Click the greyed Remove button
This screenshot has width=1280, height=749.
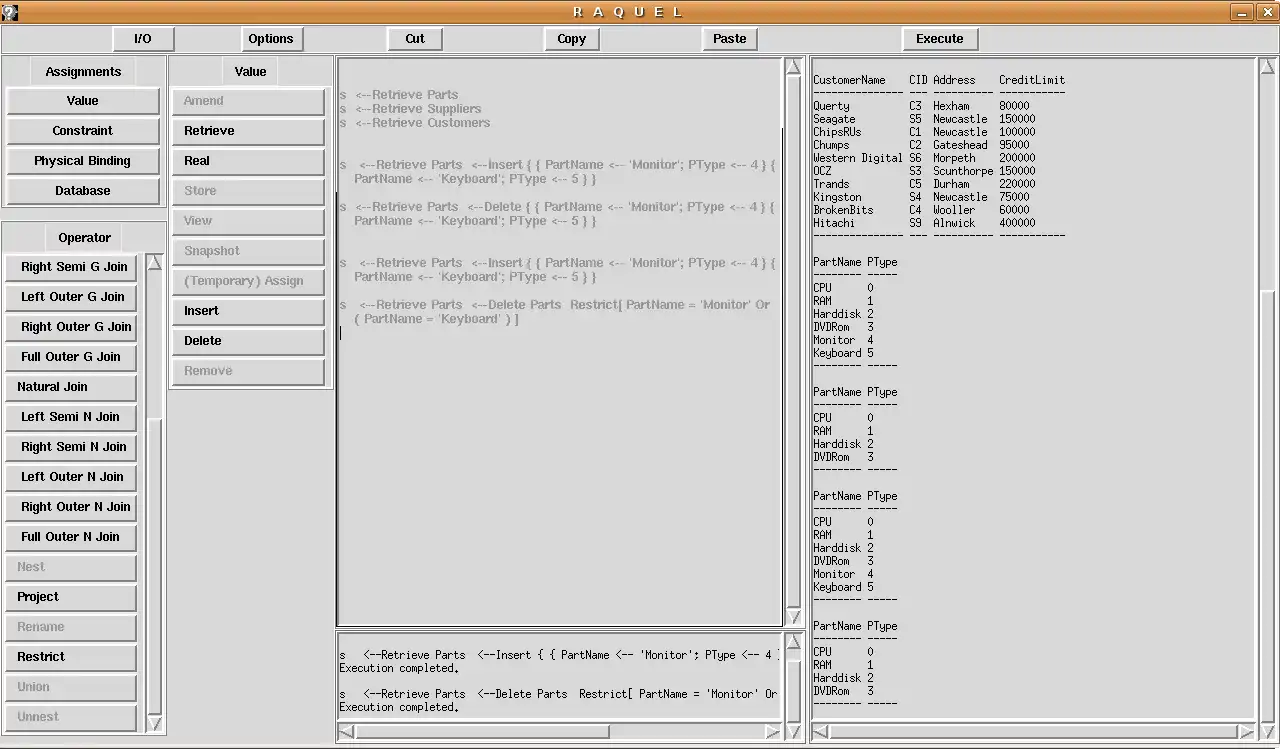(249, 371)
